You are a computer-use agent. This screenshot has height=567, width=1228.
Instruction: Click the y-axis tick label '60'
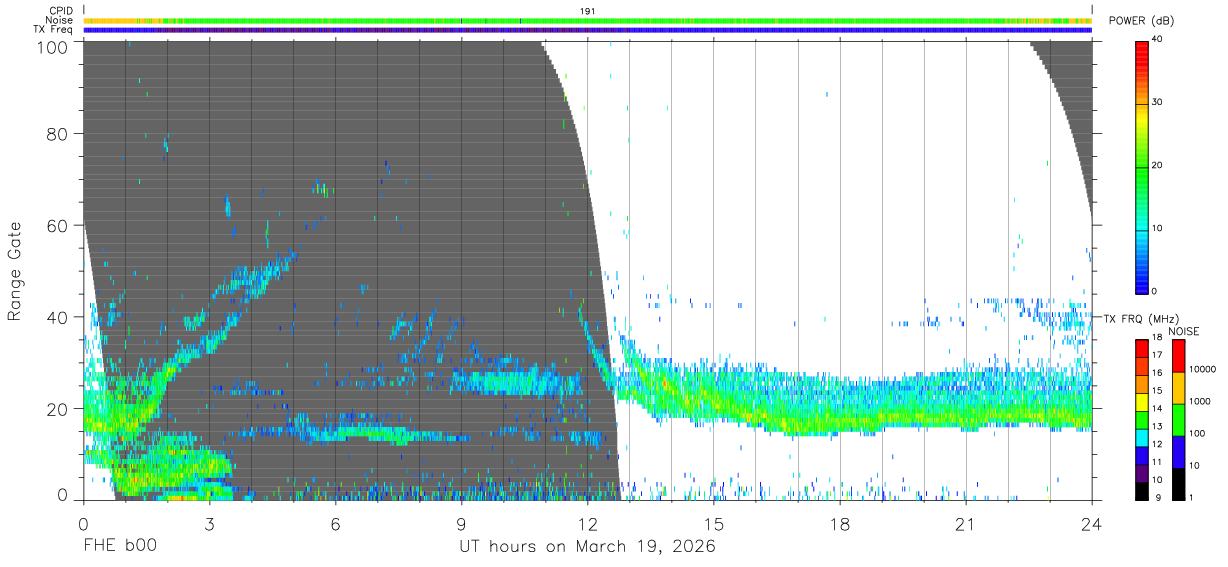pos(58,225)
